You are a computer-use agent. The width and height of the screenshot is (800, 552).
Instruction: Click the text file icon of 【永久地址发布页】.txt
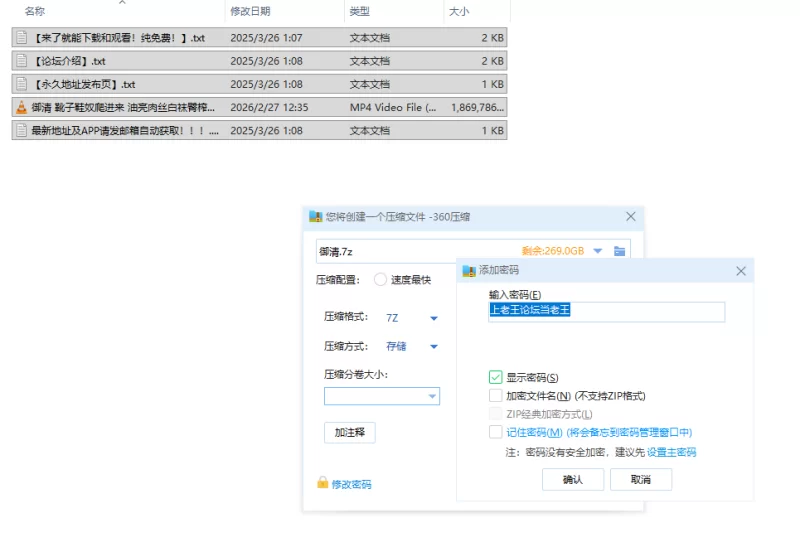point(21,84)
